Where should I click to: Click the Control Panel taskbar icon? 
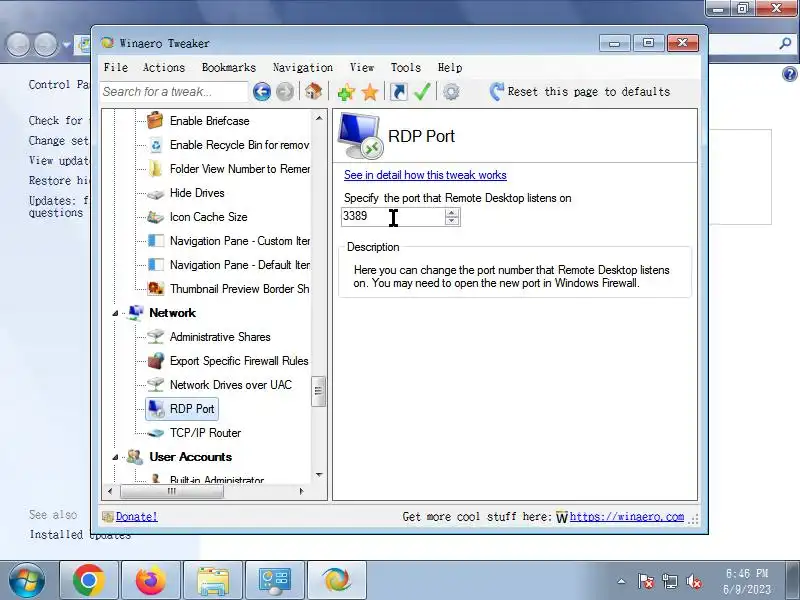click(x=274, y=580)
